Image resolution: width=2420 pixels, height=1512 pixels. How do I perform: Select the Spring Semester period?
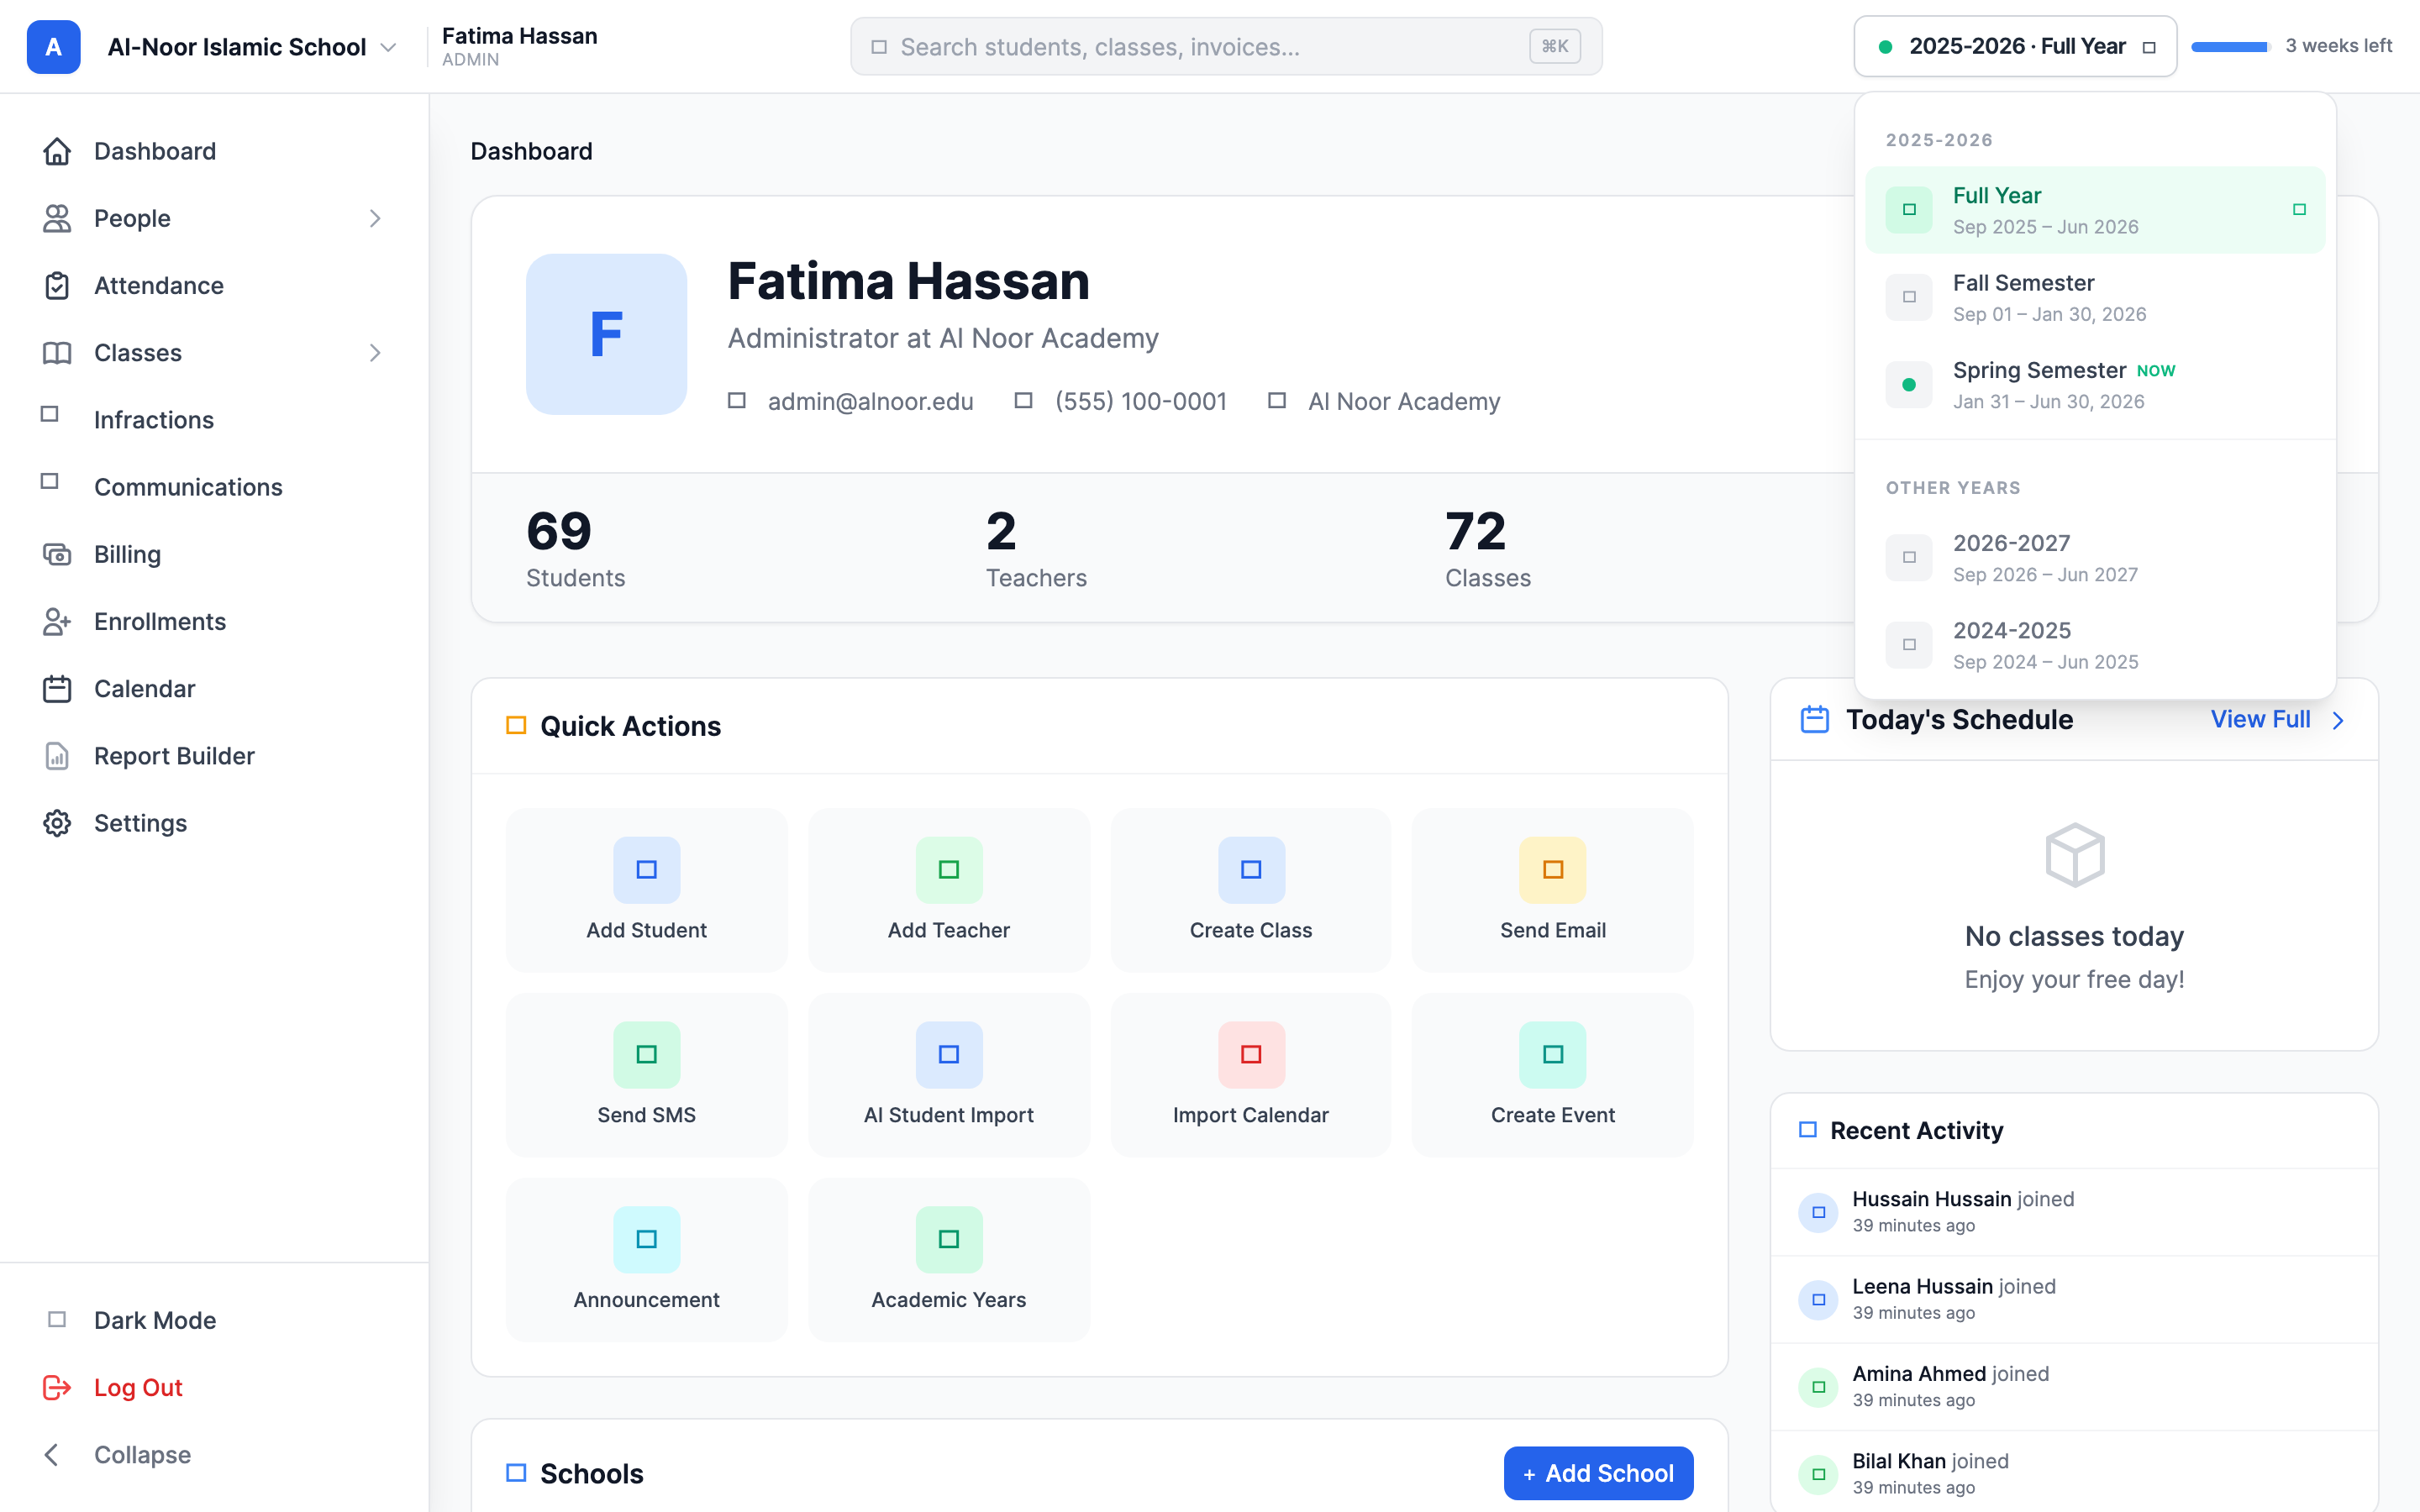tap(2095, 384)
